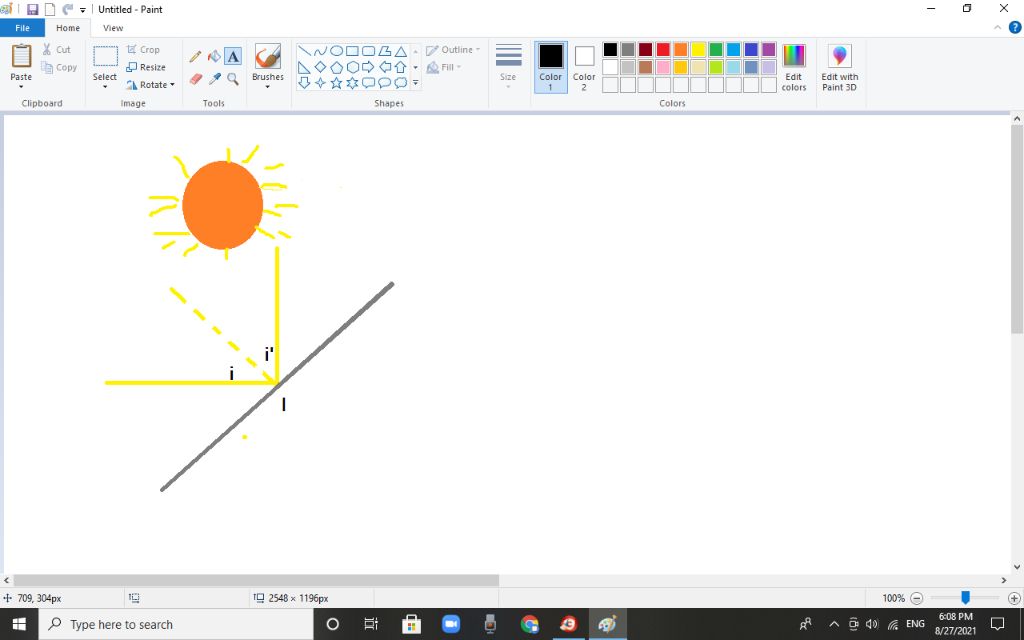
Task: Open Customize Quick Access Toolbar dropdown
Action: 83,10
